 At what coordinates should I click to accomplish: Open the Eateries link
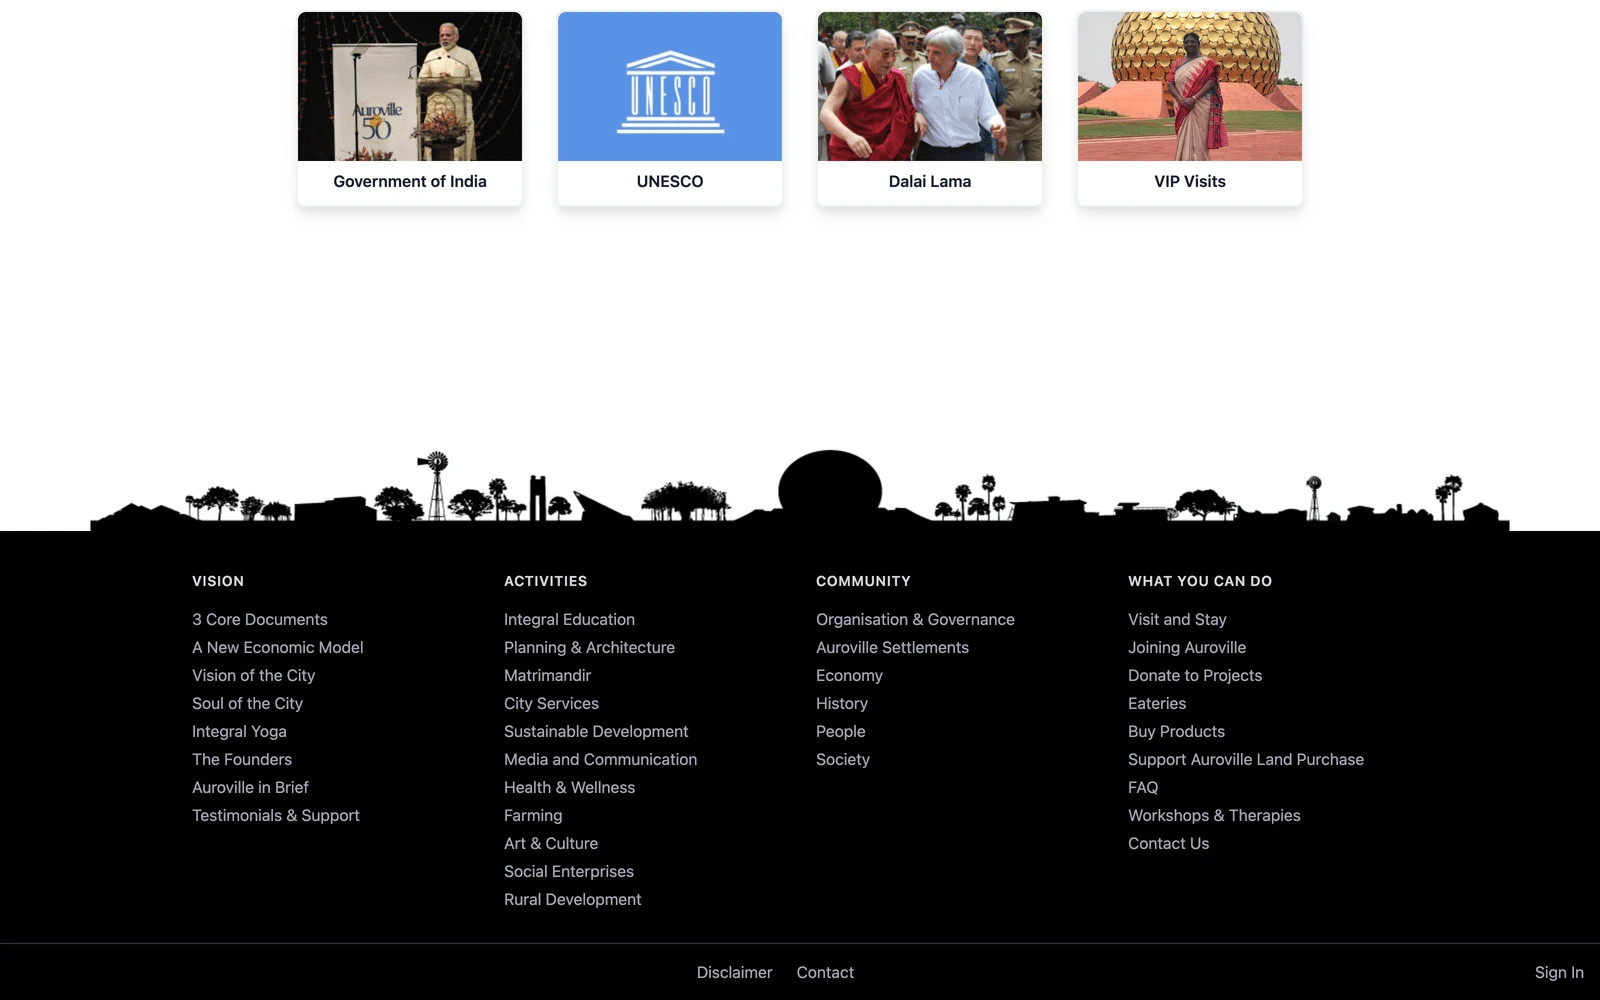click(x=1157, y=703)
